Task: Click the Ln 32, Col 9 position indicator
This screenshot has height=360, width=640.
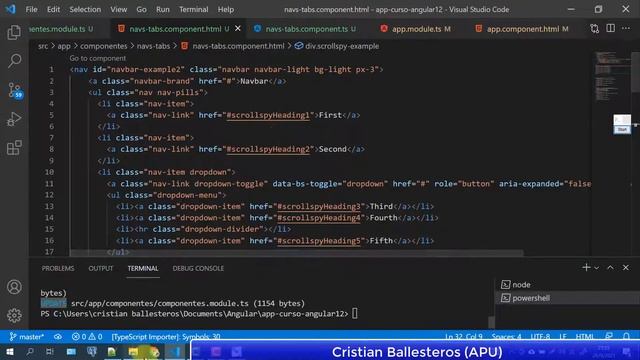Action: pyautogui.click(x=464, y=337)
